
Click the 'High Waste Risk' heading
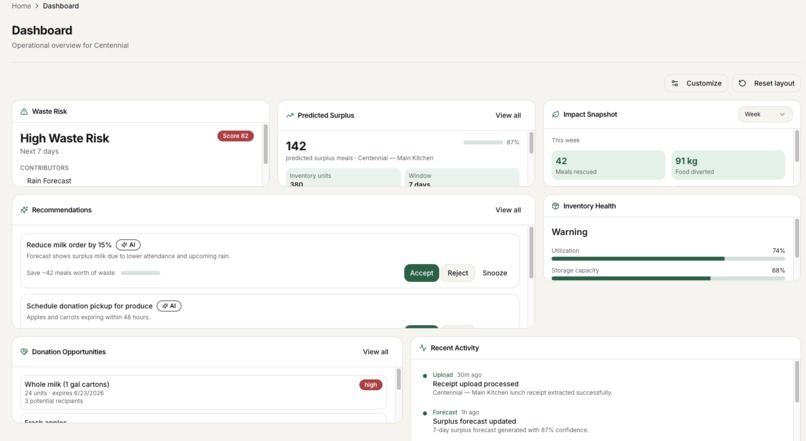64,139
